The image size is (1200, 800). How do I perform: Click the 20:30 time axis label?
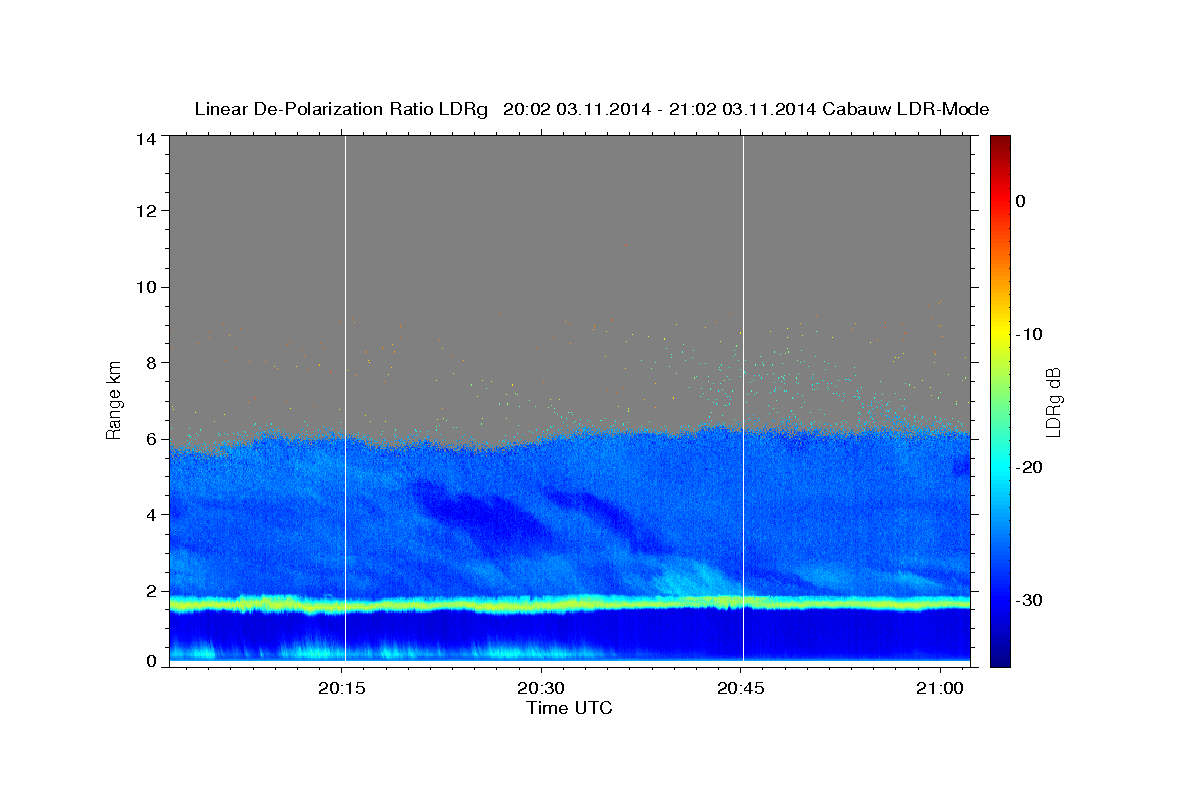(x=541, y=690)
